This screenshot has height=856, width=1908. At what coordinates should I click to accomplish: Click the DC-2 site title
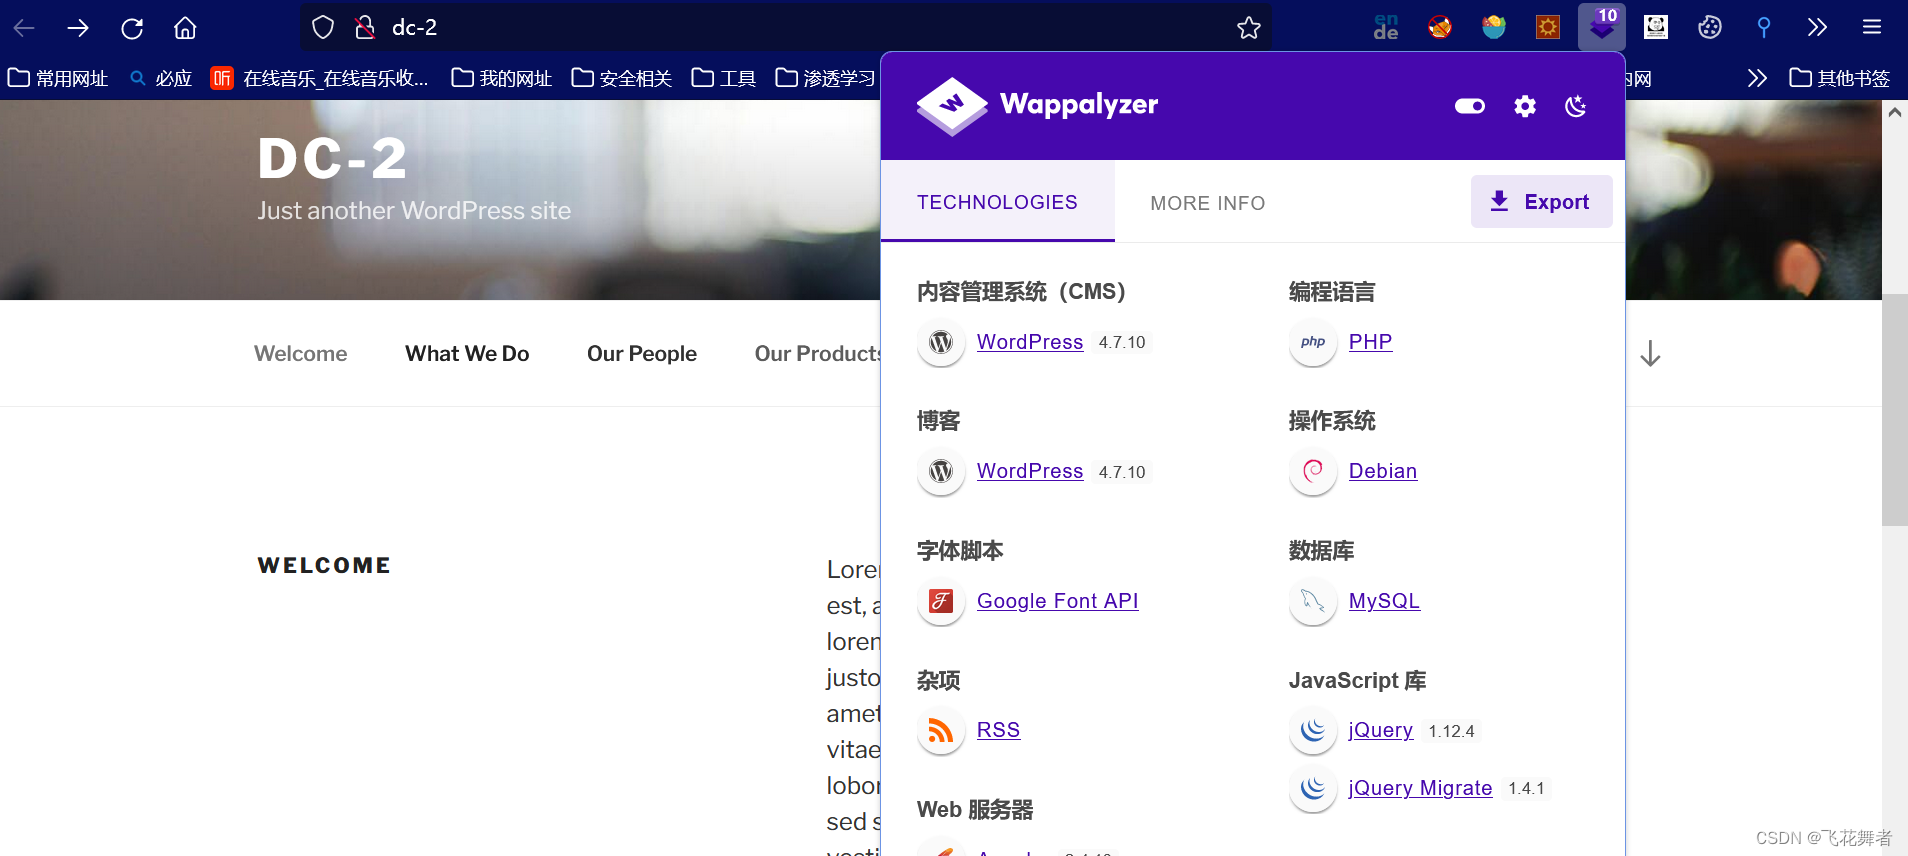(x=332, y=158)
